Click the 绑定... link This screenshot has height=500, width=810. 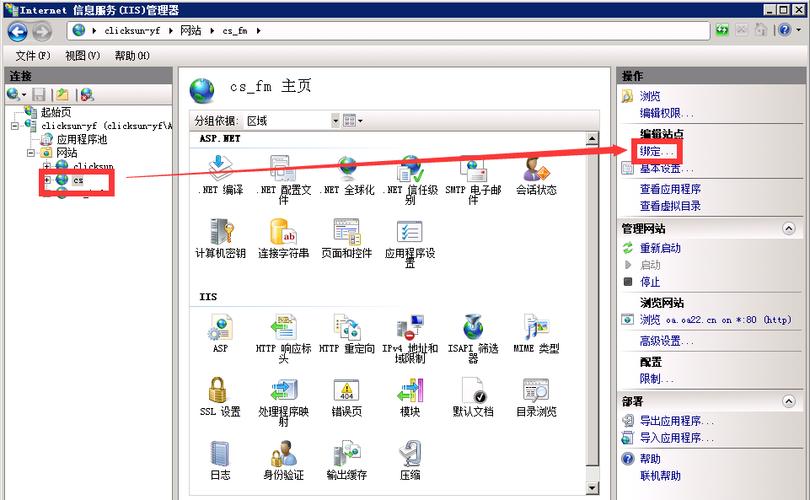pyautogui.click(x=658, y=151)
